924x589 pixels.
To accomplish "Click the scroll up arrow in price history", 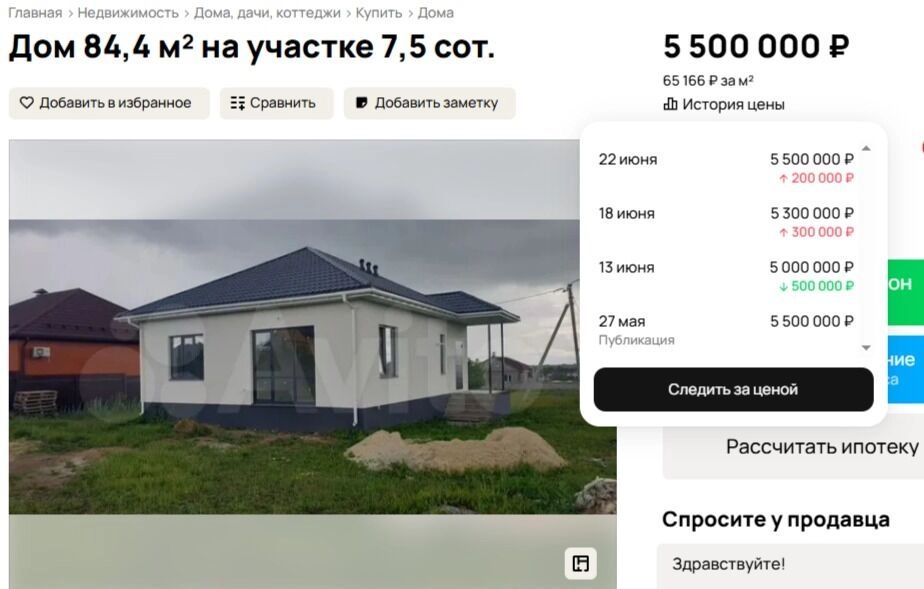I will (x=866, y=148).
